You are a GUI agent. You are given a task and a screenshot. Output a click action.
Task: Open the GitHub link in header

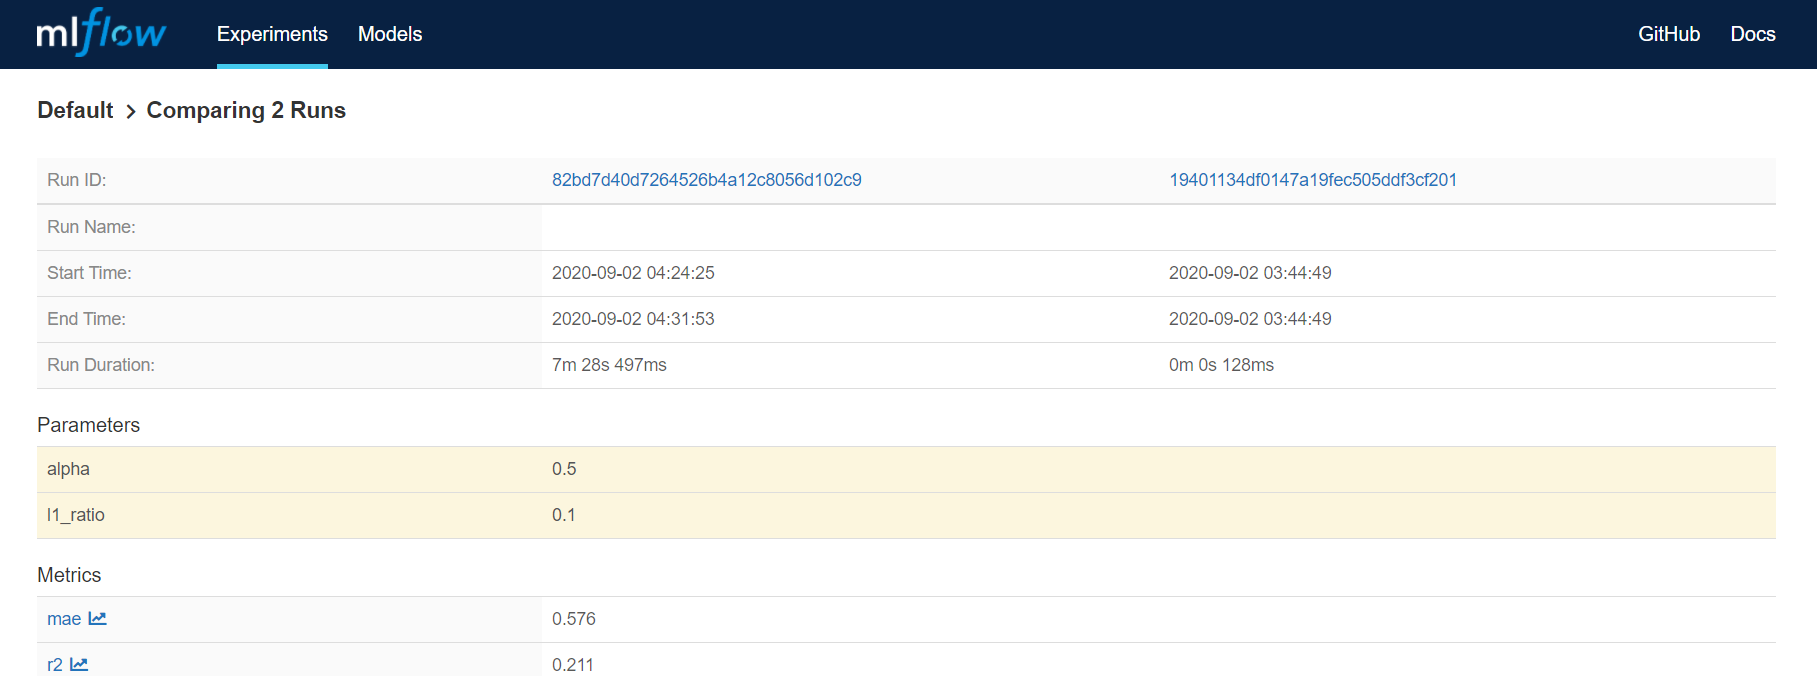tap(1669, 34)
